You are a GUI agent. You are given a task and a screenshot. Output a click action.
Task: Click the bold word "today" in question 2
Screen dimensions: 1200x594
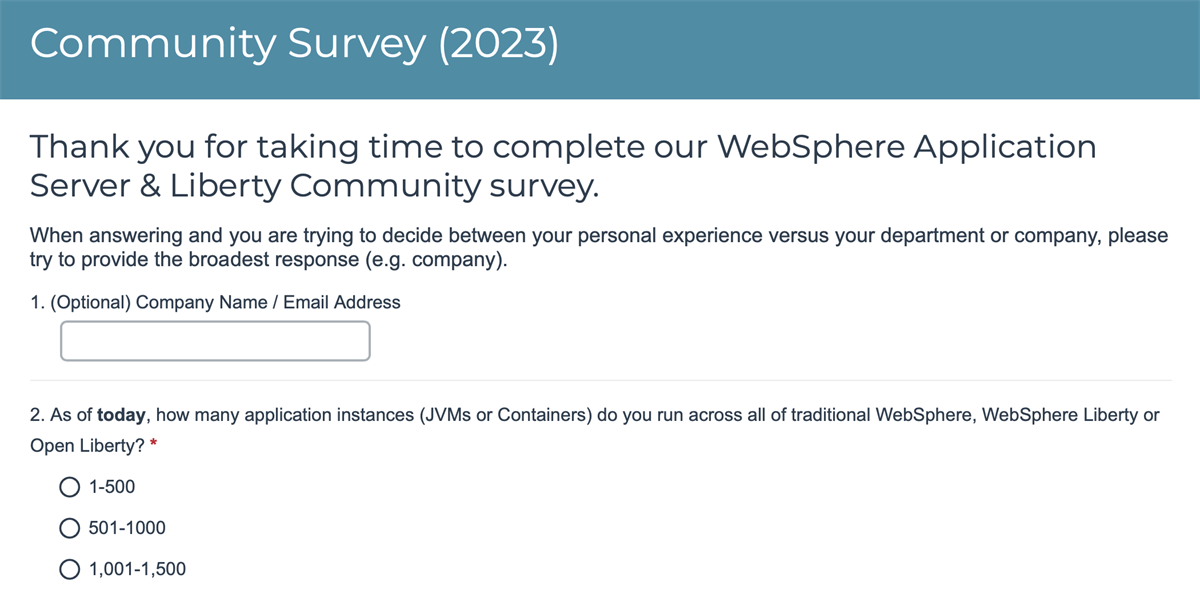point(120,415)
